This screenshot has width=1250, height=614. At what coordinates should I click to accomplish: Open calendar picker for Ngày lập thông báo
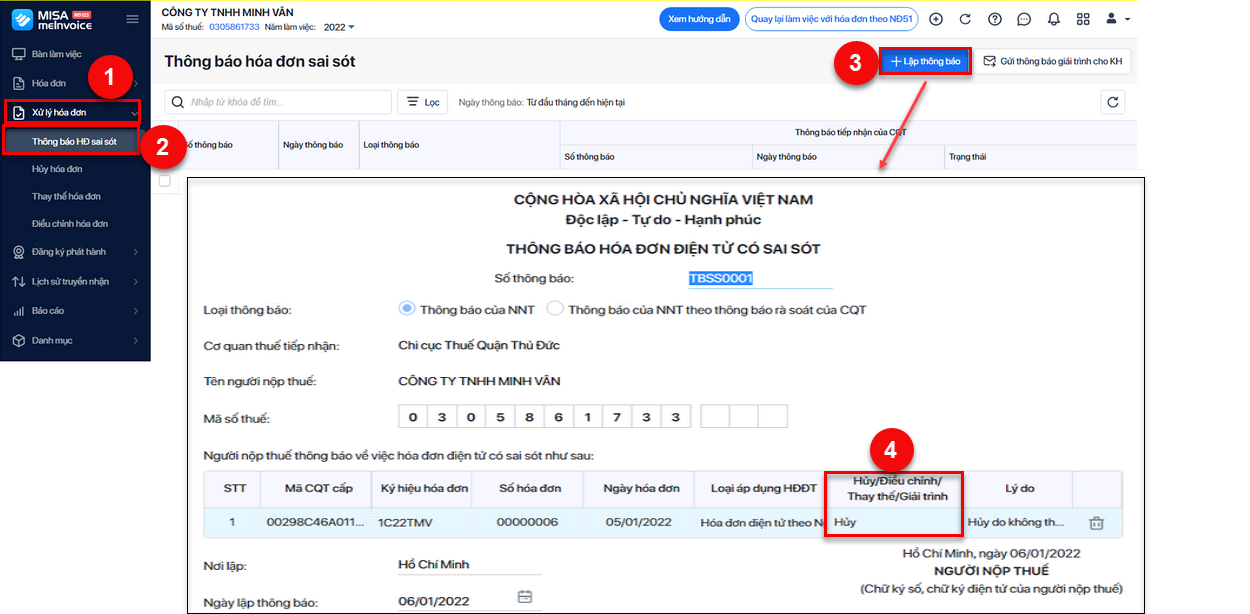point(525,598)
